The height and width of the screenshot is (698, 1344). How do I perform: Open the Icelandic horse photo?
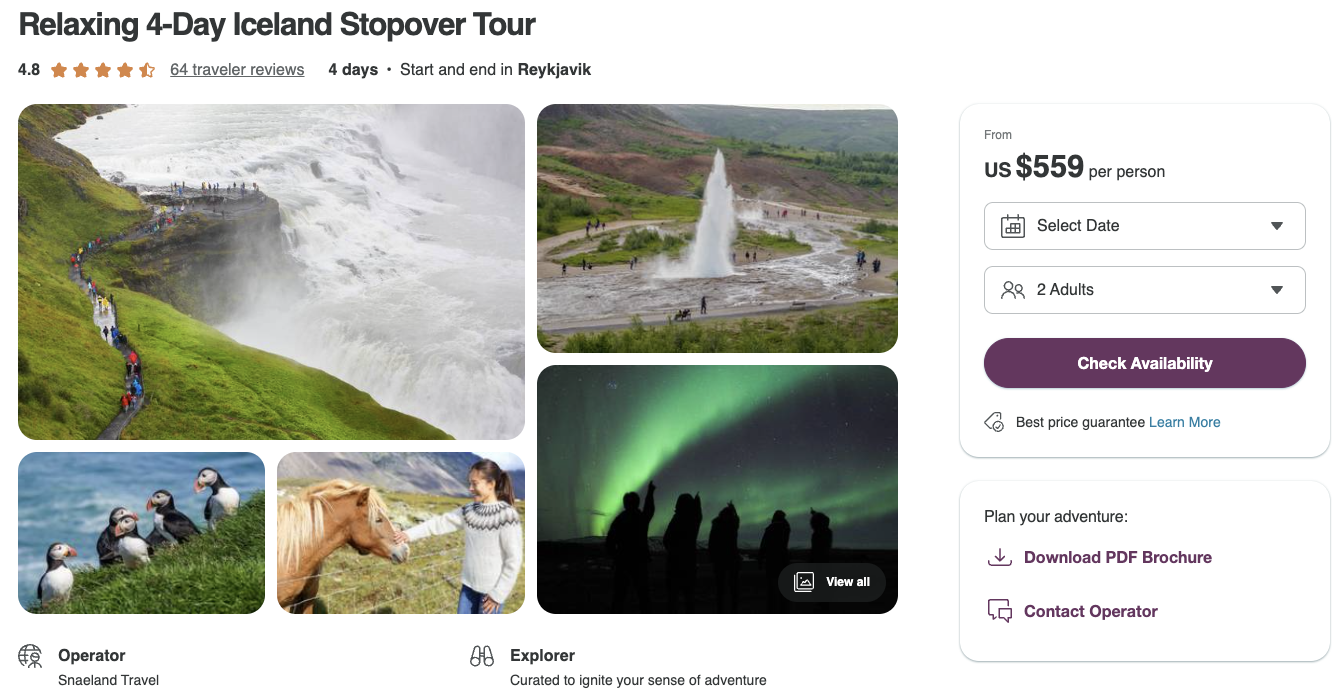point(400,533)
